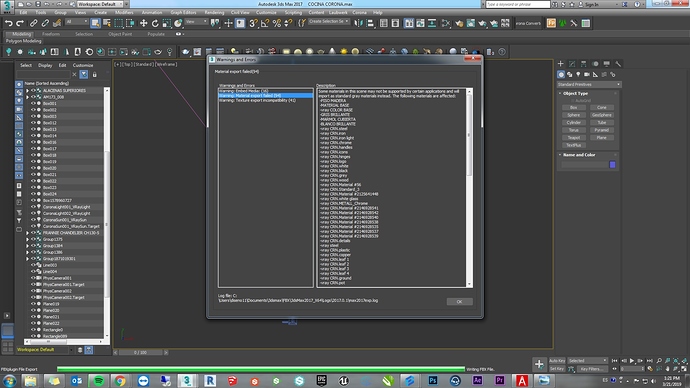Hide Box001 using its eye icon

click(x=33, y=103)
